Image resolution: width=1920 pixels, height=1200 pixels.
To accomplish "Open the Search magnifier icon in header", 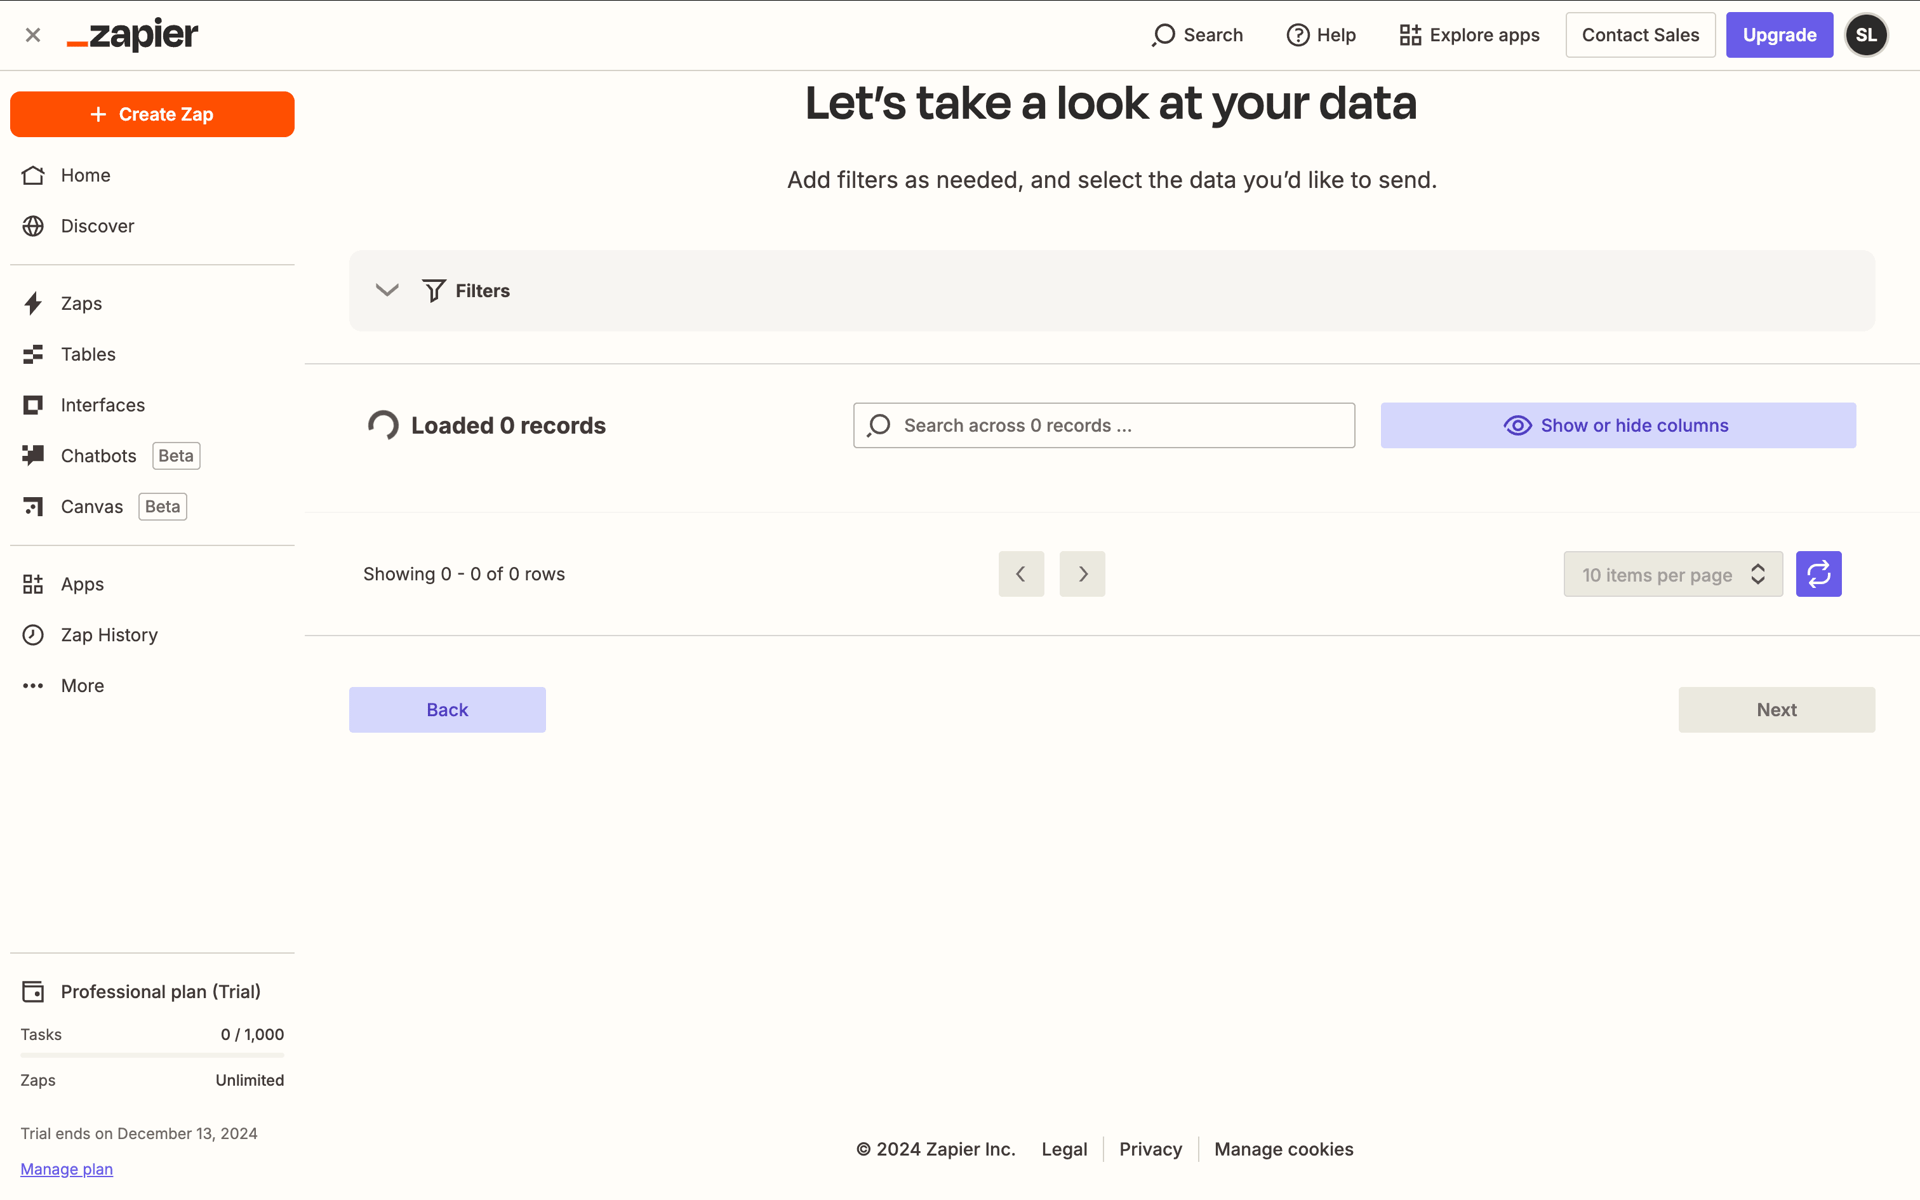I will tap(1163, 35).
